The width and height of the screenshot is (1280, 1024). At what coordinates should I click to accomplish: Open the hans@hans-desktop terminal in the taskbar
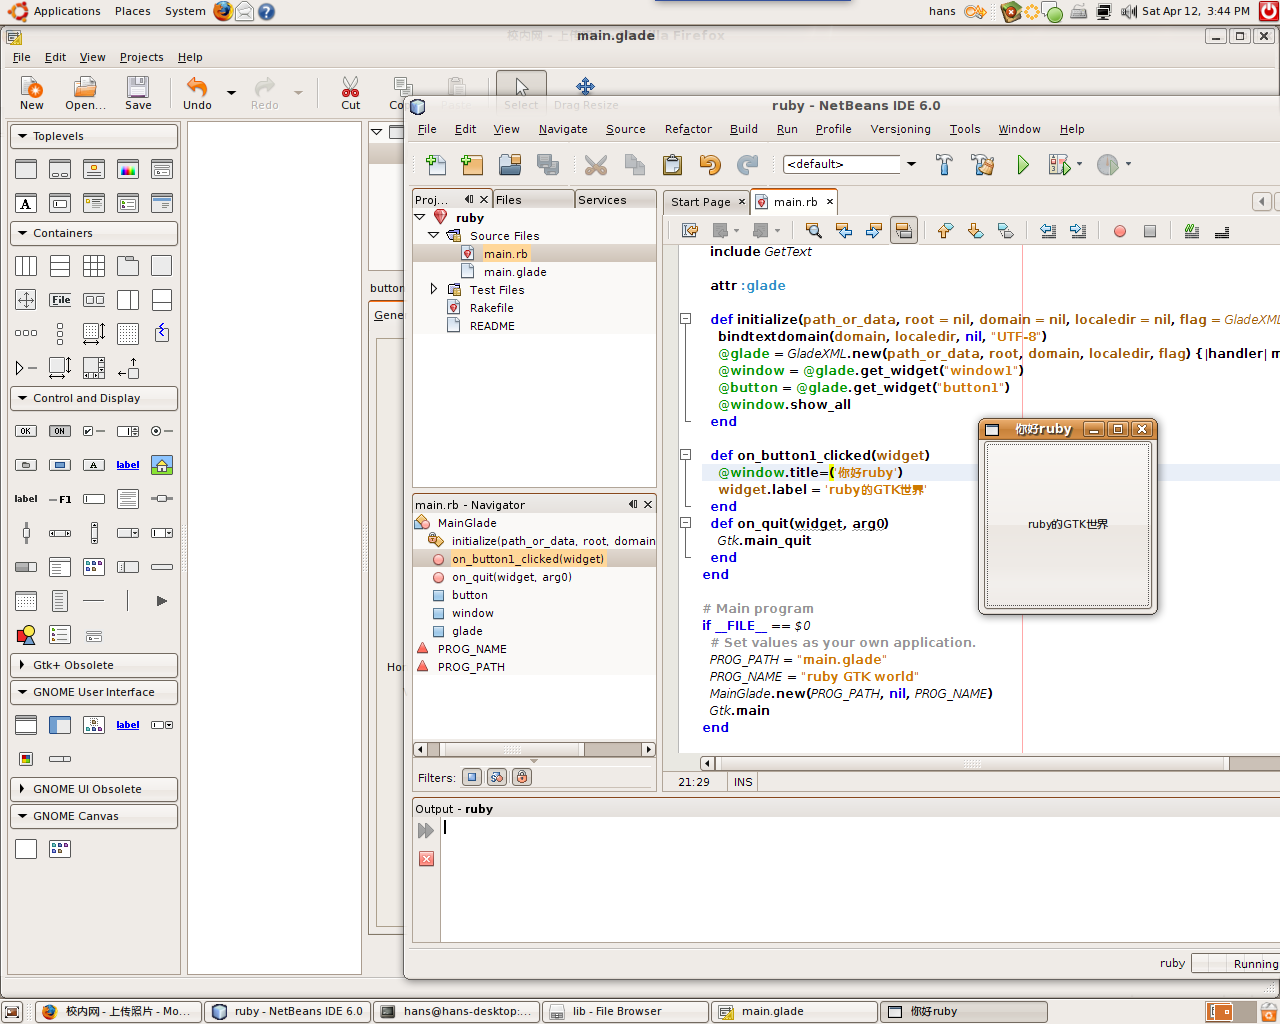tap(457, 1011)
